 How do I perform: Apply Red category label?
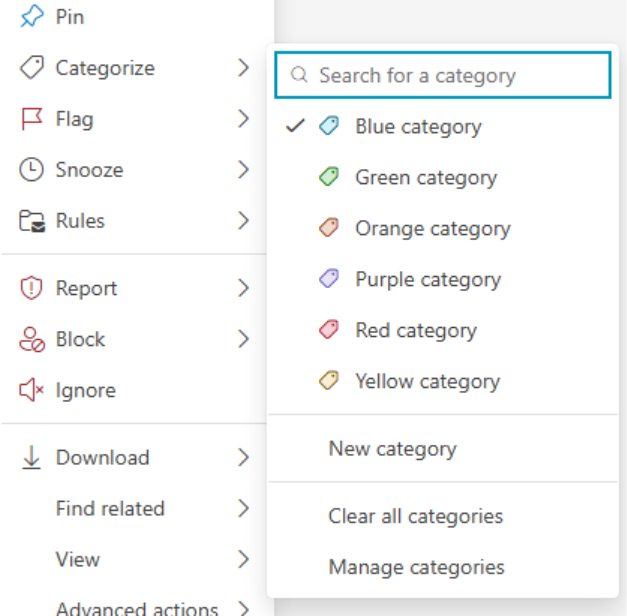(443, 330)
